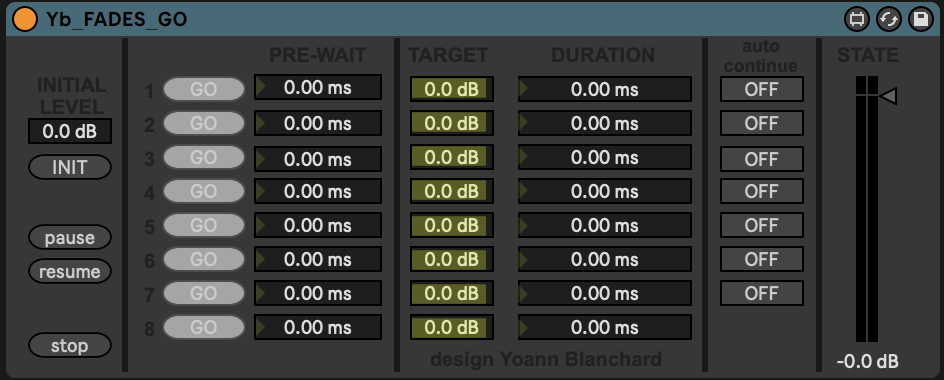Trigger GO button for fade 8

[203, 327]
